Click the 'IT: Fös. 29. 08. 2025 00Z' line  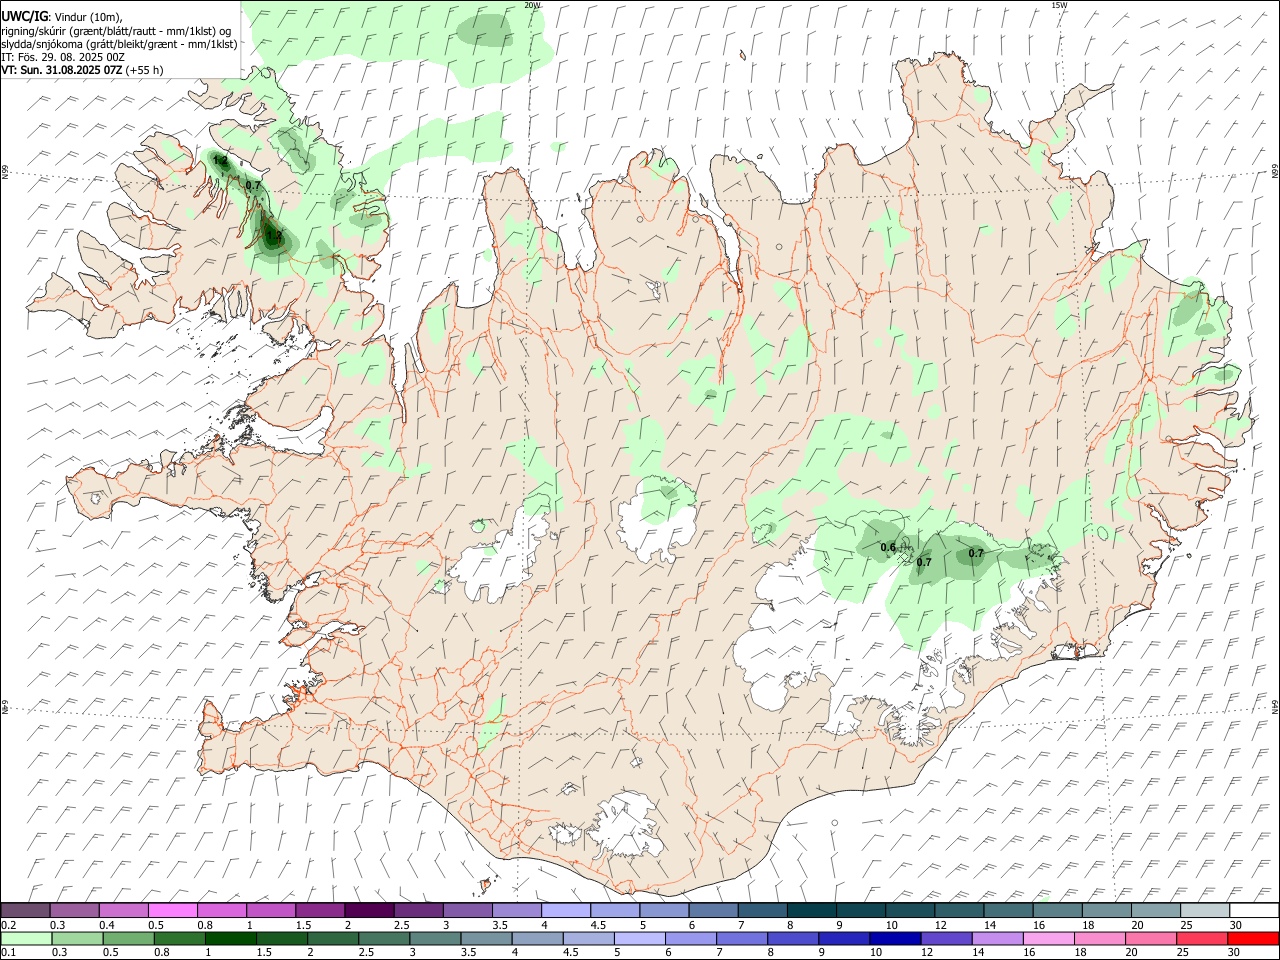click(x=63, y=57)
